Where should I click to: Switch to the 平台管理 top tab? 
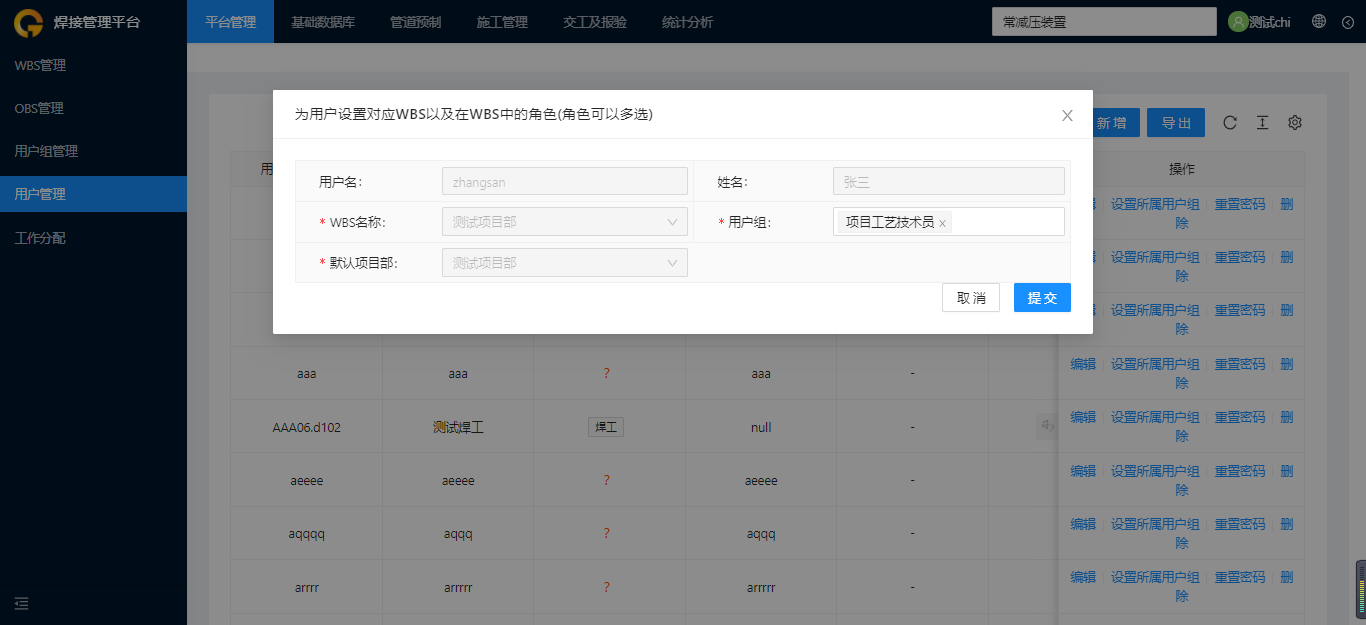pos(230,21)
